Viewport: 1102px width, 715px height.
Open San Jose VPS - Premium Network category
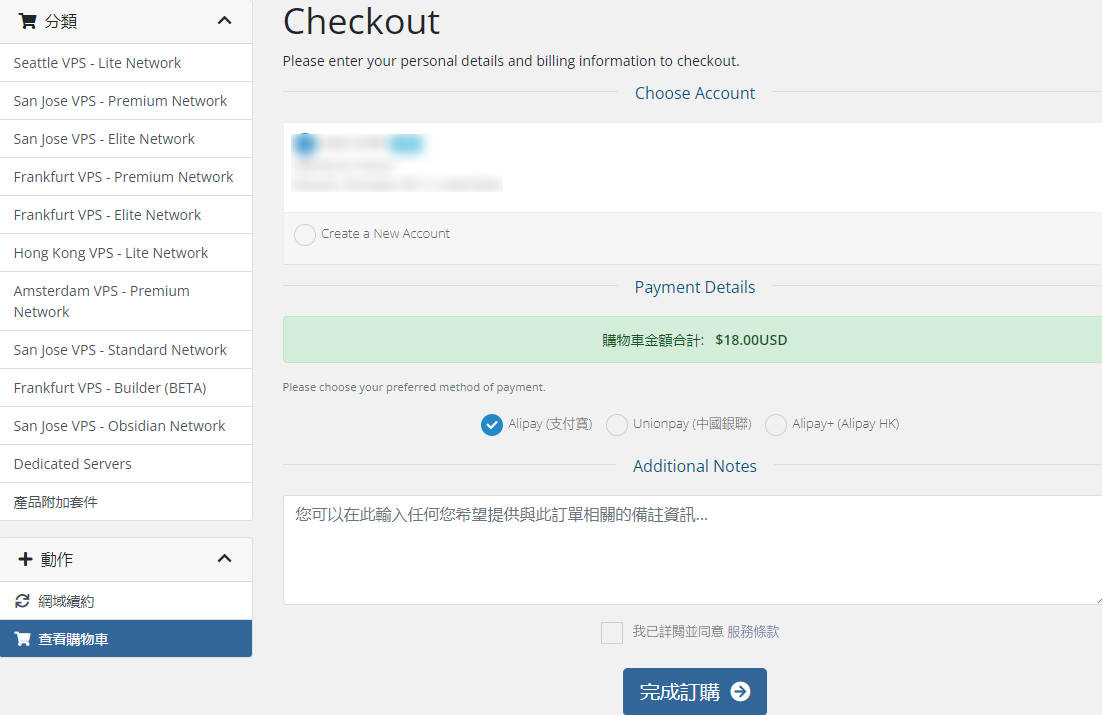[126, 101]
